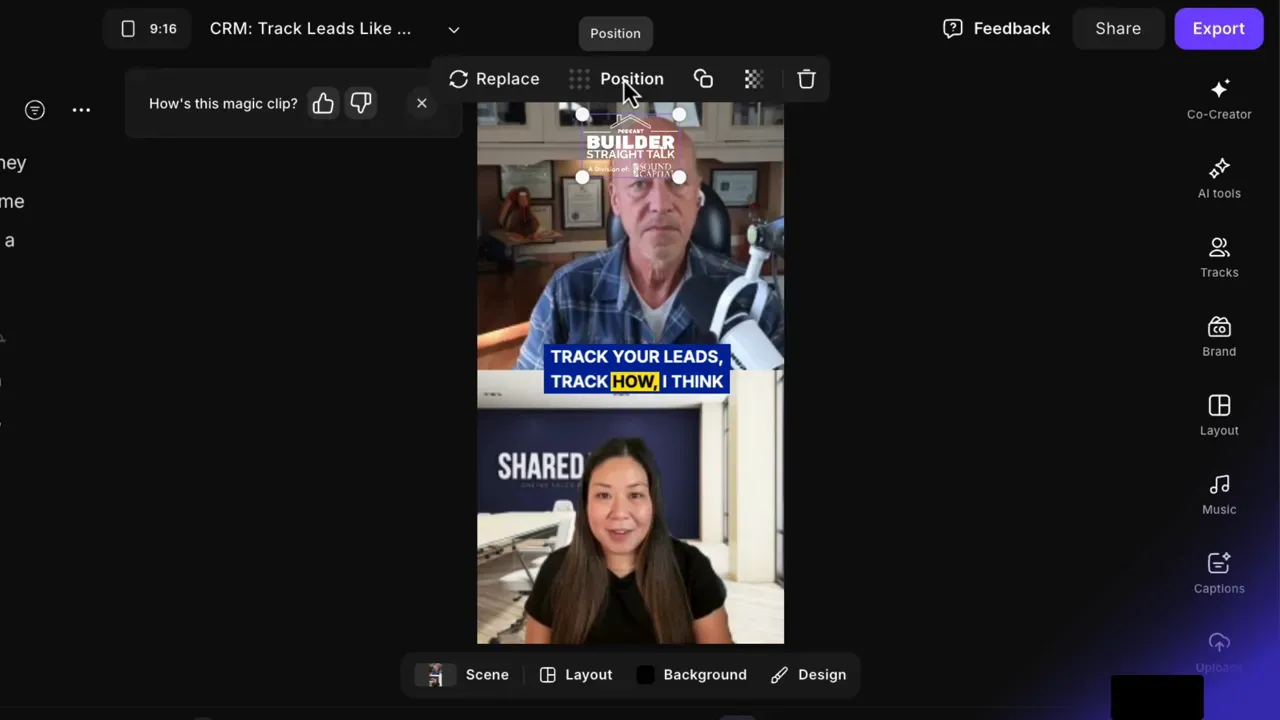Screen dimensions: 1280x720
Task: Open the Brand panel
Action: tap(1219, 336)
